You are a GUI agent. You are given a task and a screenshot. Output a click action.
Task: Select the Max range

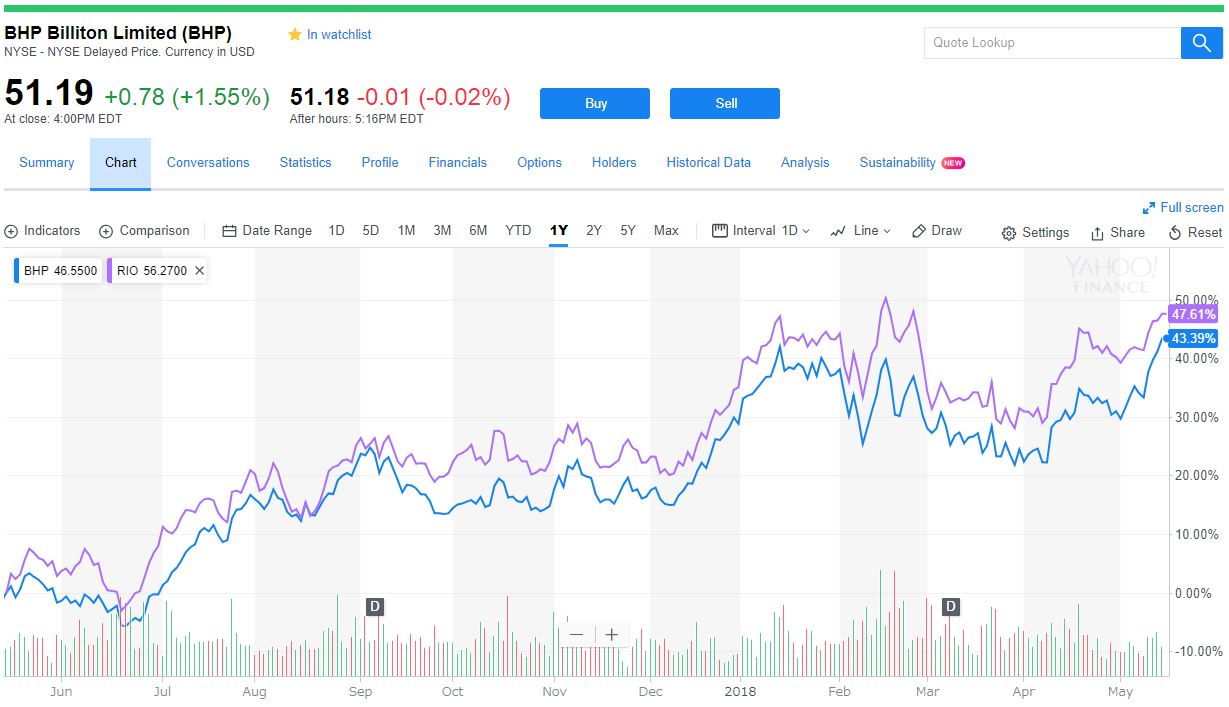pyautogui.click(x=666, y=231)
